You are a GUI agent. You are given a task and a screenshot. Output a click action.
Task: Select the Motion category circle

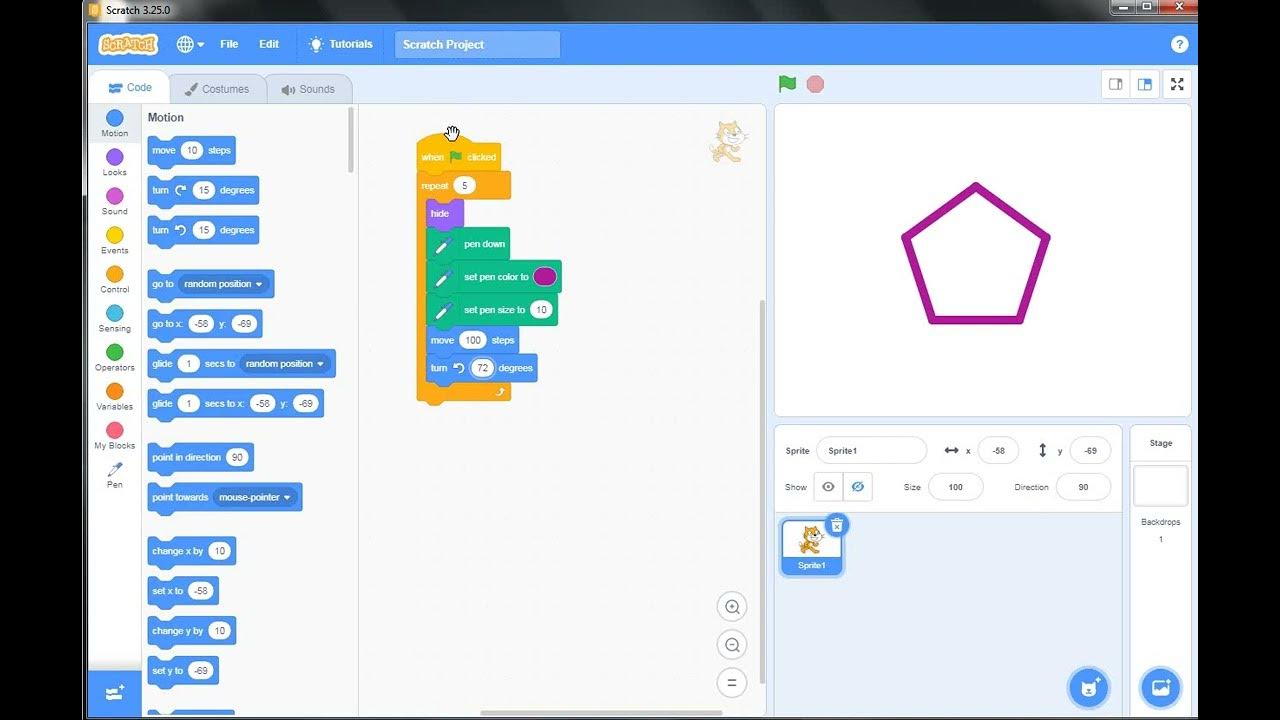tap(115, 118)
